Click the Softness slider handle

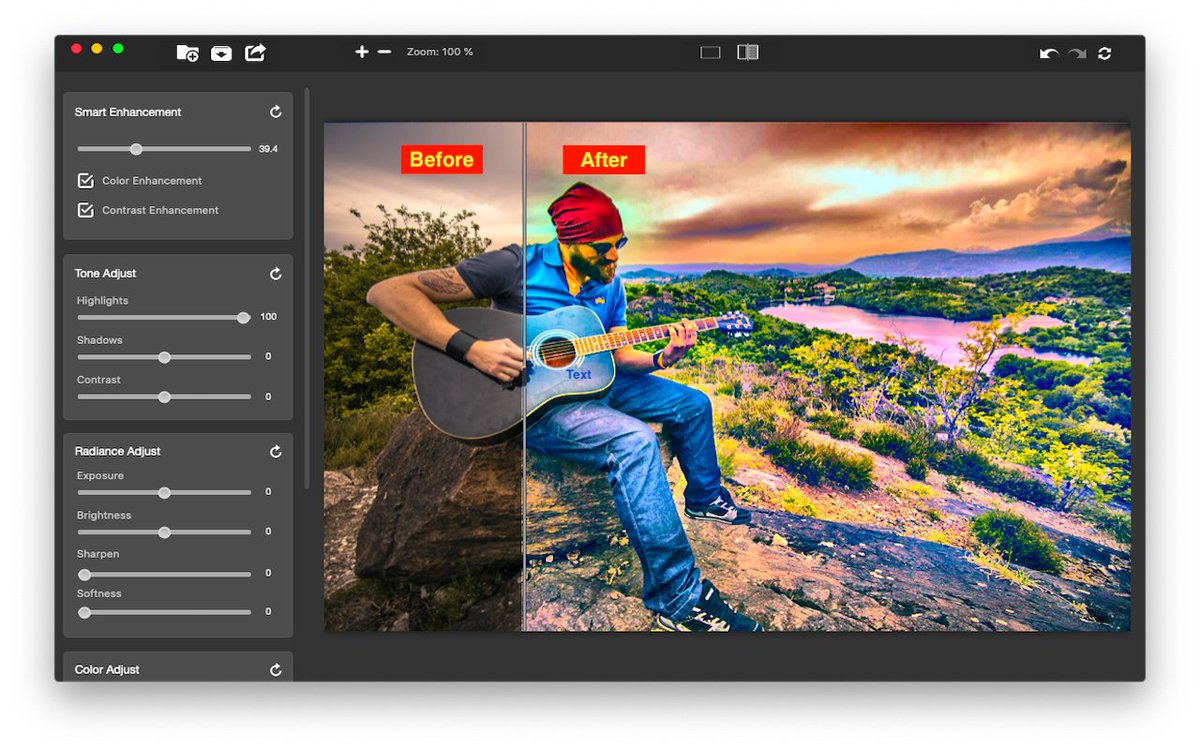tap(84, 612)
